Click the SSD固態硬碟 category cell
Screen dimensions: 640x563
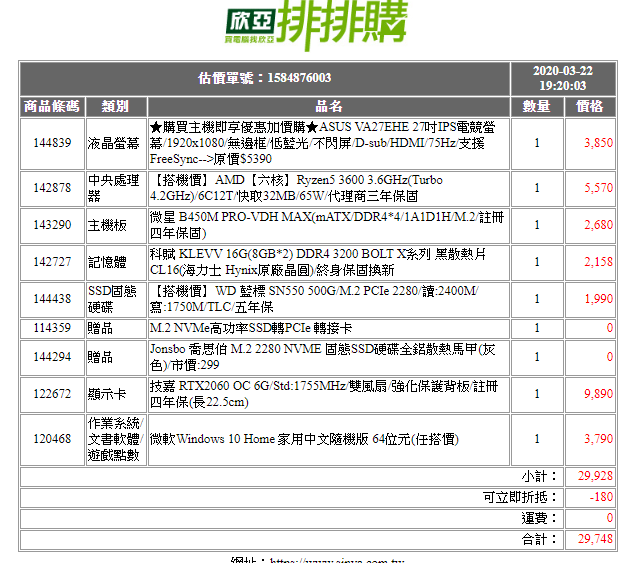(x=116, y=299)
